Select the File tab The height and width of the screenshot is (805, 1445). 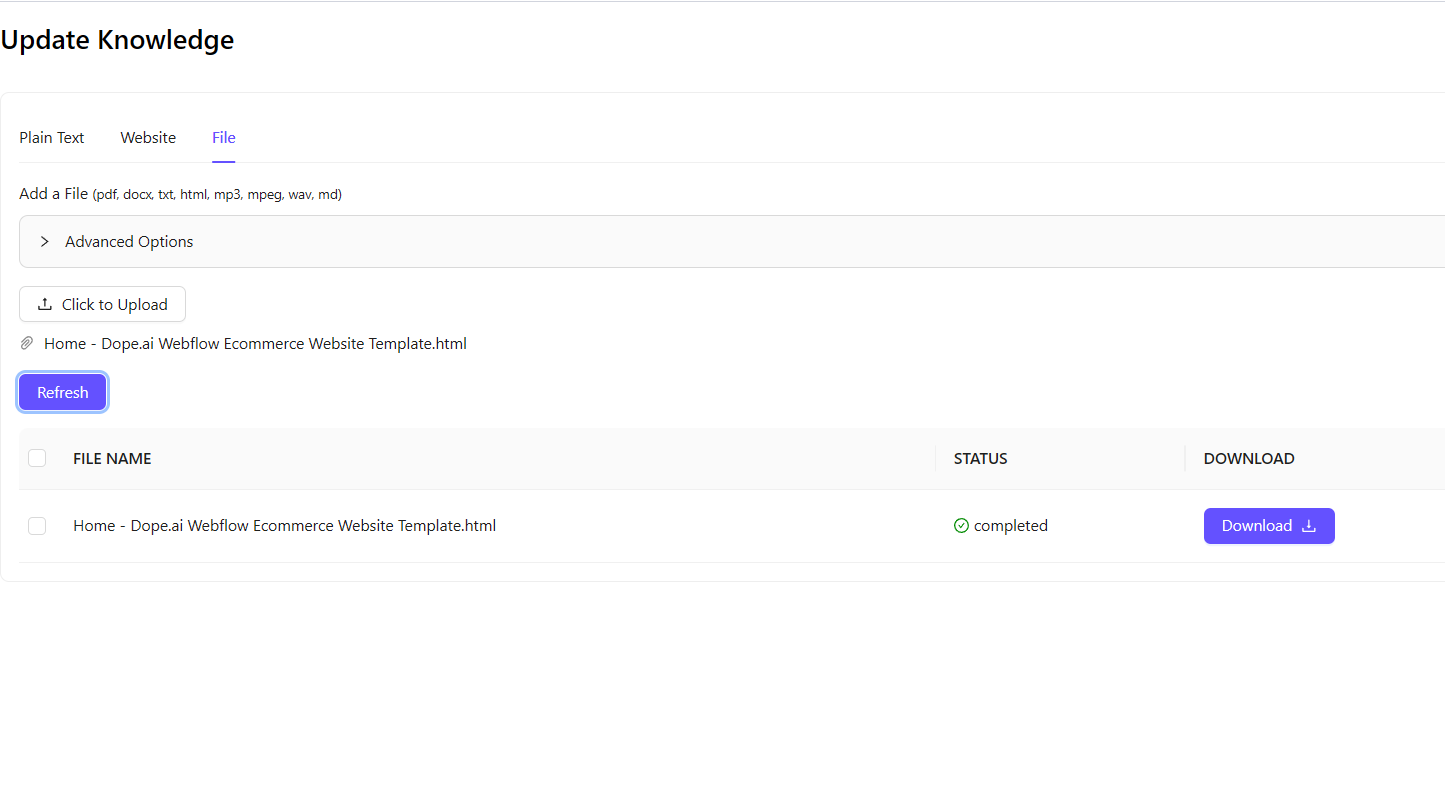pos(223,138)
